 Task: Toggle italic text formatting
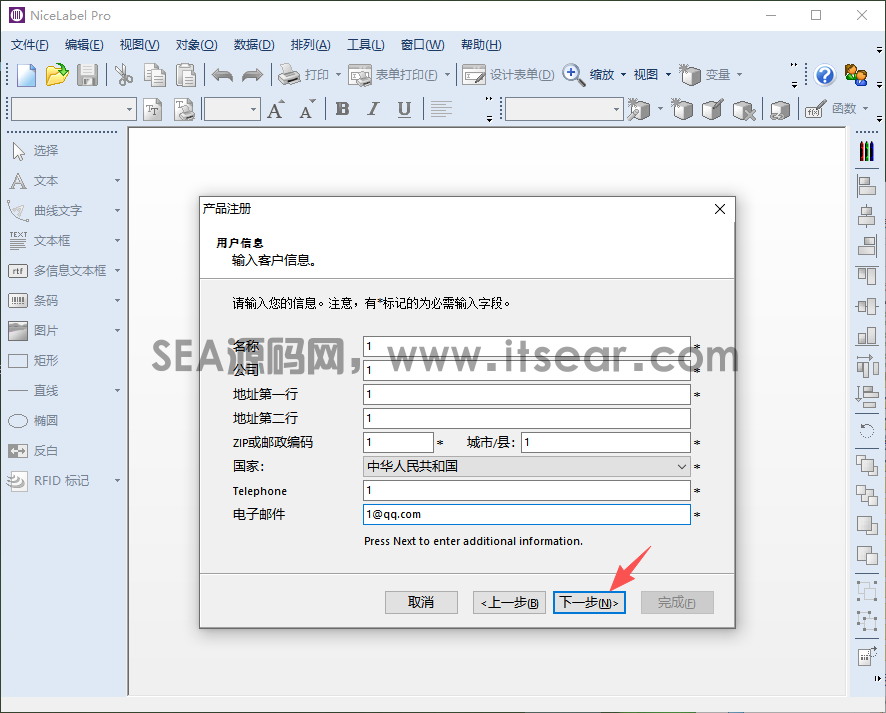pyautogui.click(x=373, y=109)
